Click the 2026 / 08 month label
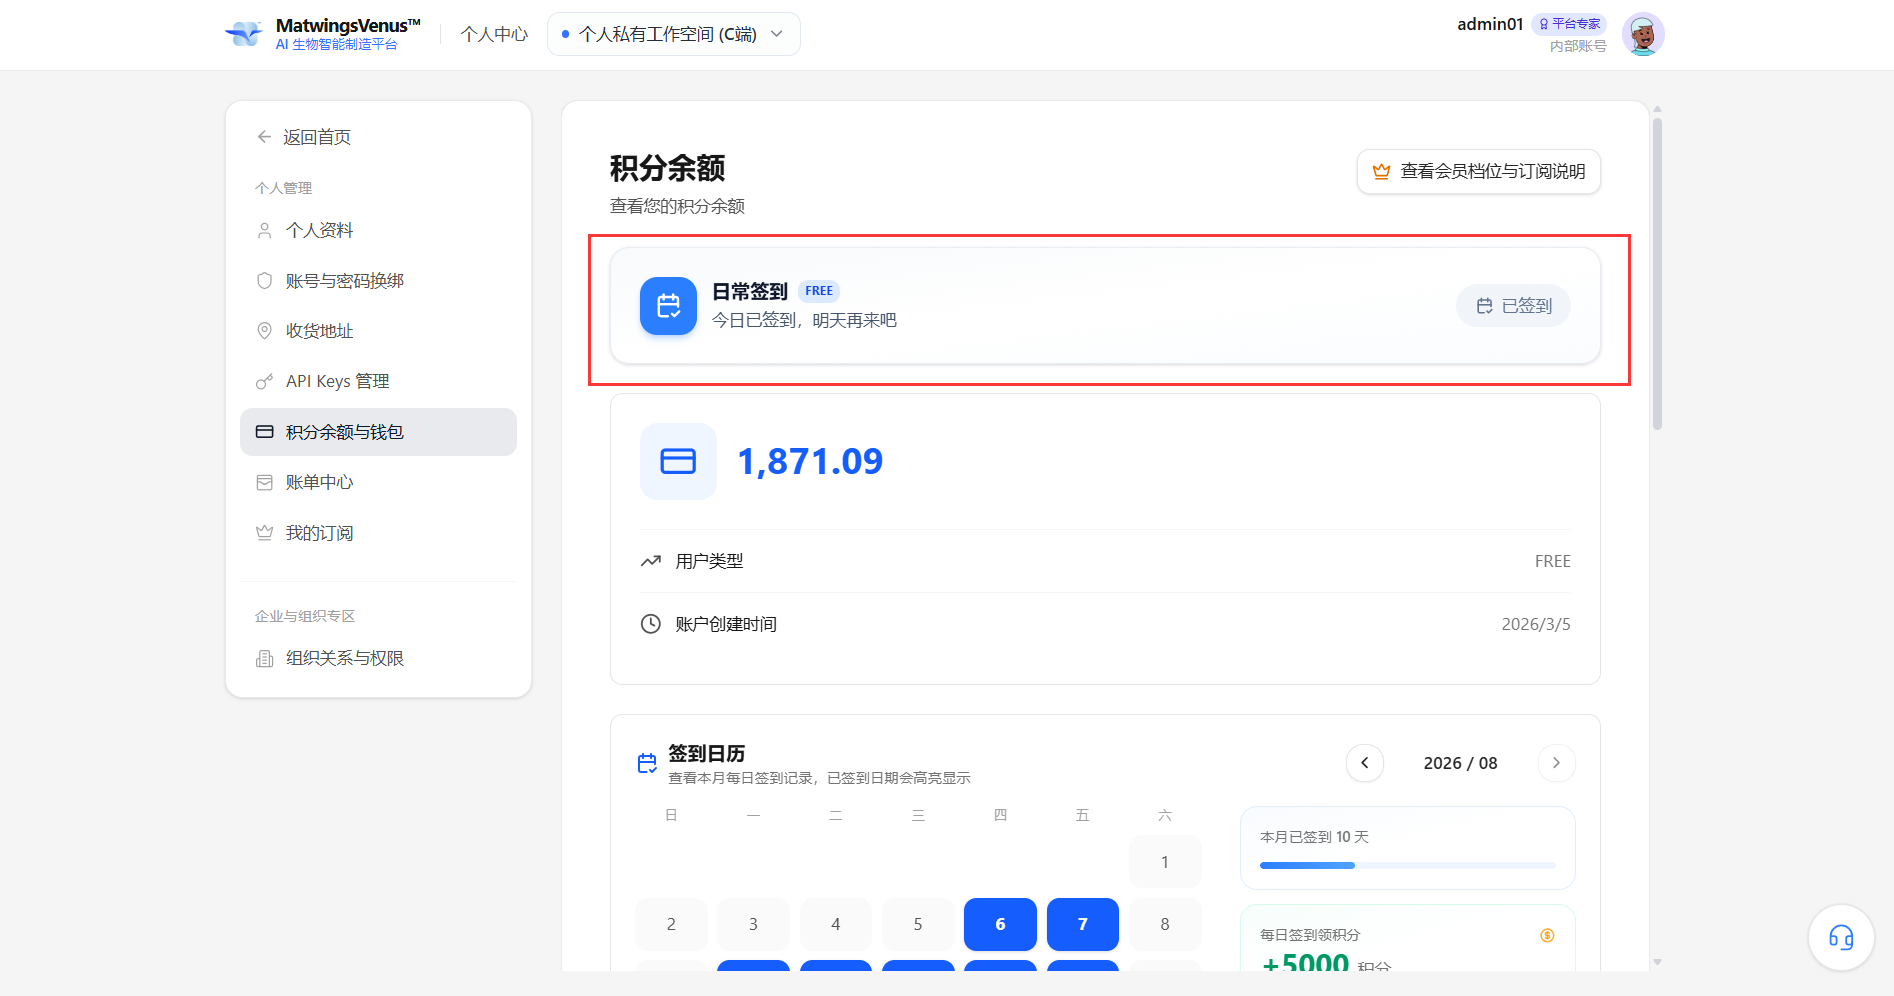Viewport: 1894px width, 996px height. click(x=1461, y=763)
